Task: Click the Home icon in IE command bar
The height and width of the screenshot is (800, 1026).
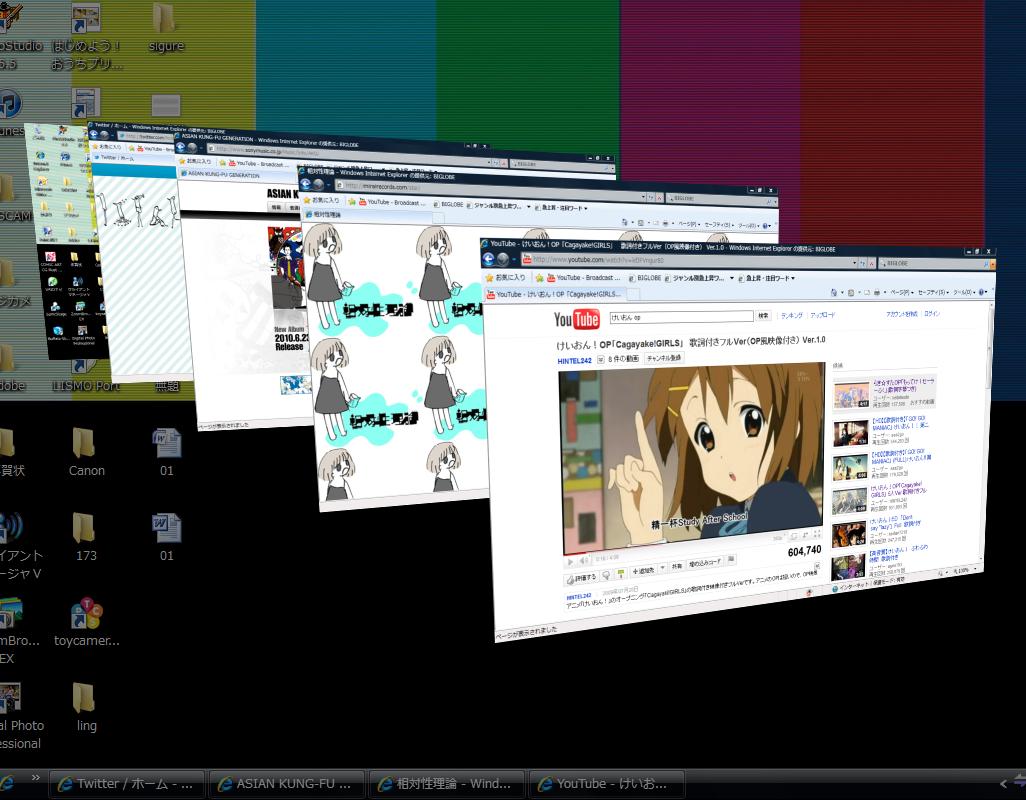Action: pyautogui.click(x=834, y=293)
